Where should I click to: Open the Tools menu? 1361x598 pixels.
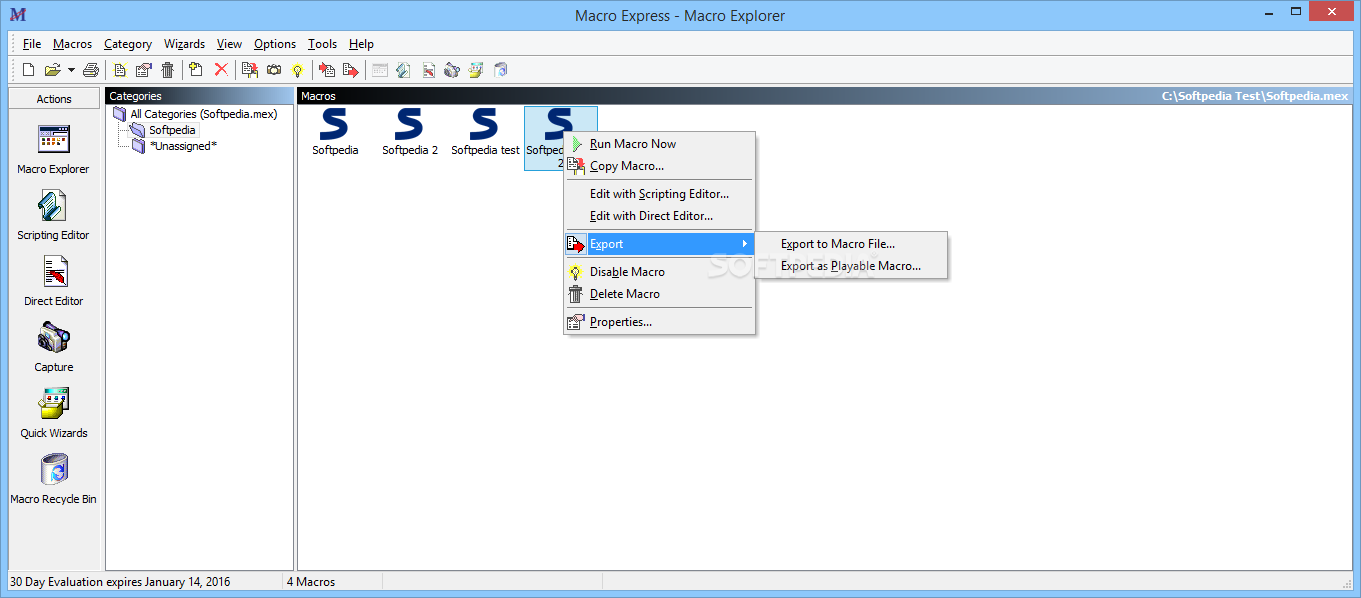pyautogui.click(x=322, y=44)
